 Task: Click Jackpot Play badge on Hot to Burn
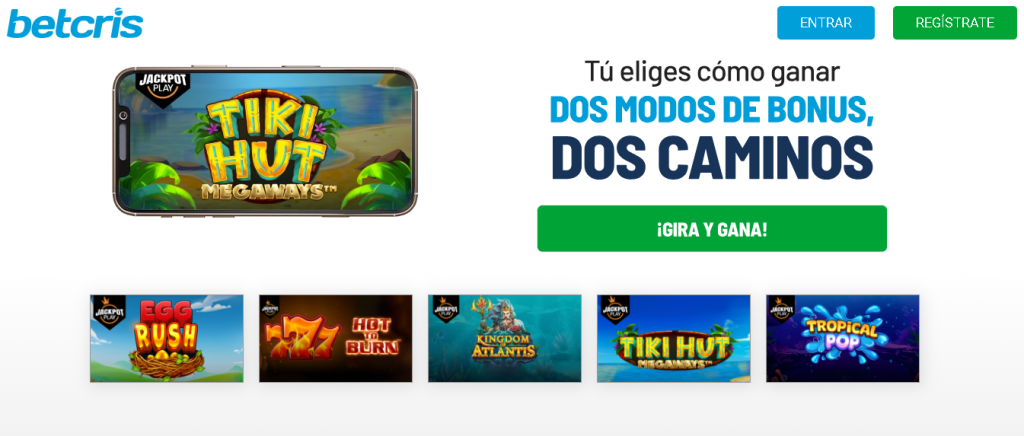(270, 307)
